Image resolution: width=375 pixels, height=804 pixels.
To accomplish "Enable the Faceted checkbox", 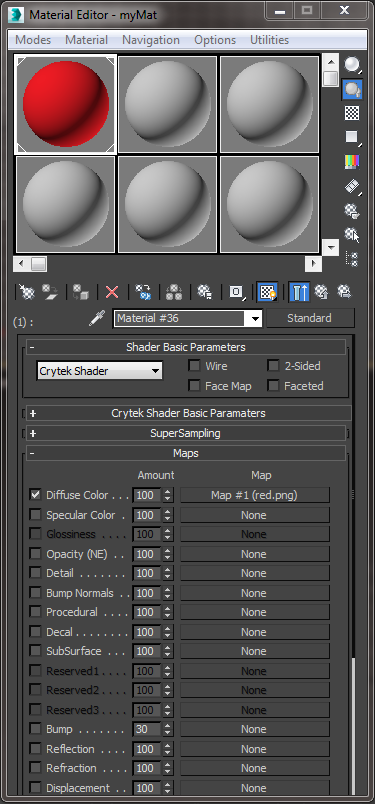I will point(273,386).
